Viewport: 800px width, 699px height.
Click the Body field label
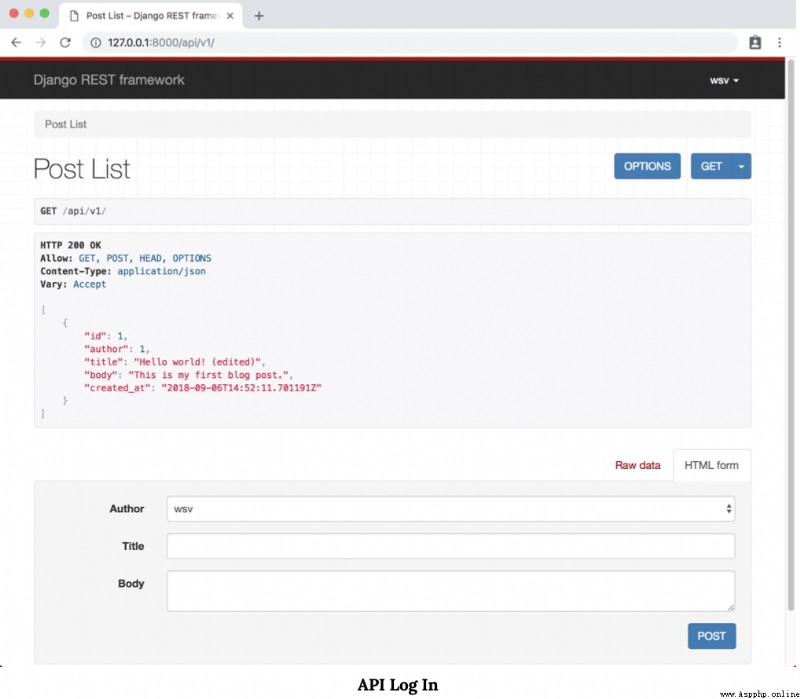[x=131, y=584]
